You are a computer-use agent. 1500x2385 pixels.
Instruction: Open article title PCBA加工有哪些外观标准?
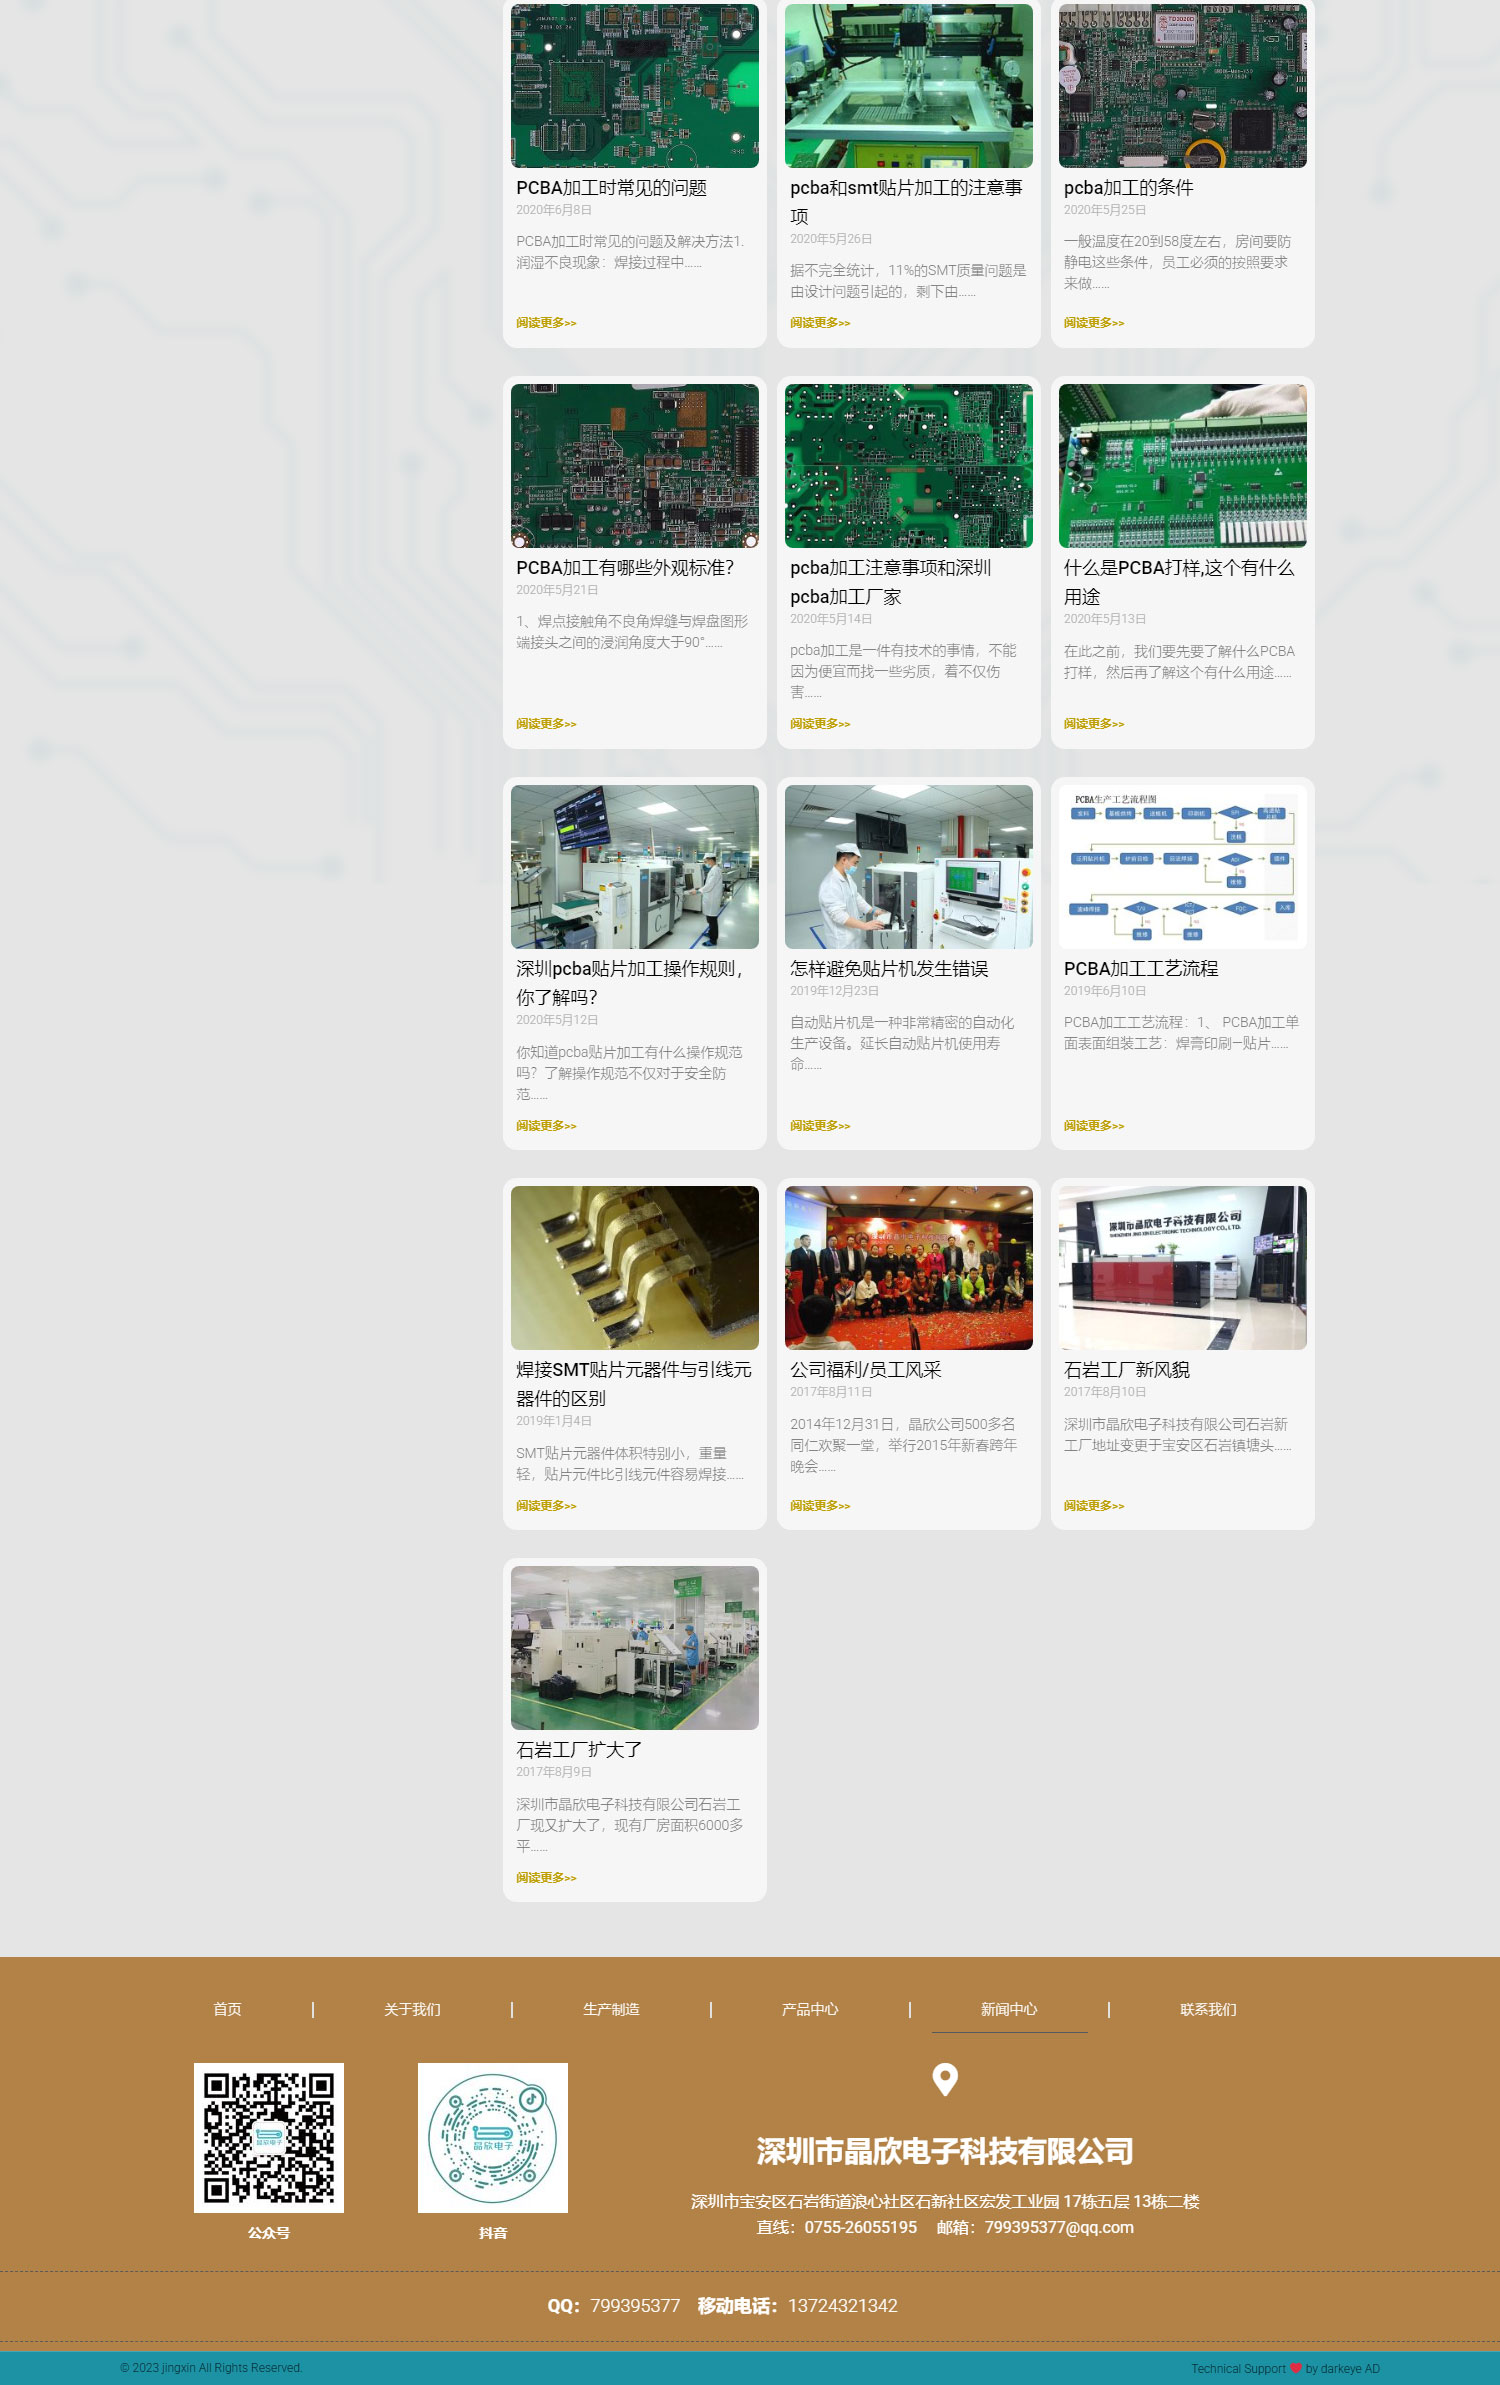625,568
